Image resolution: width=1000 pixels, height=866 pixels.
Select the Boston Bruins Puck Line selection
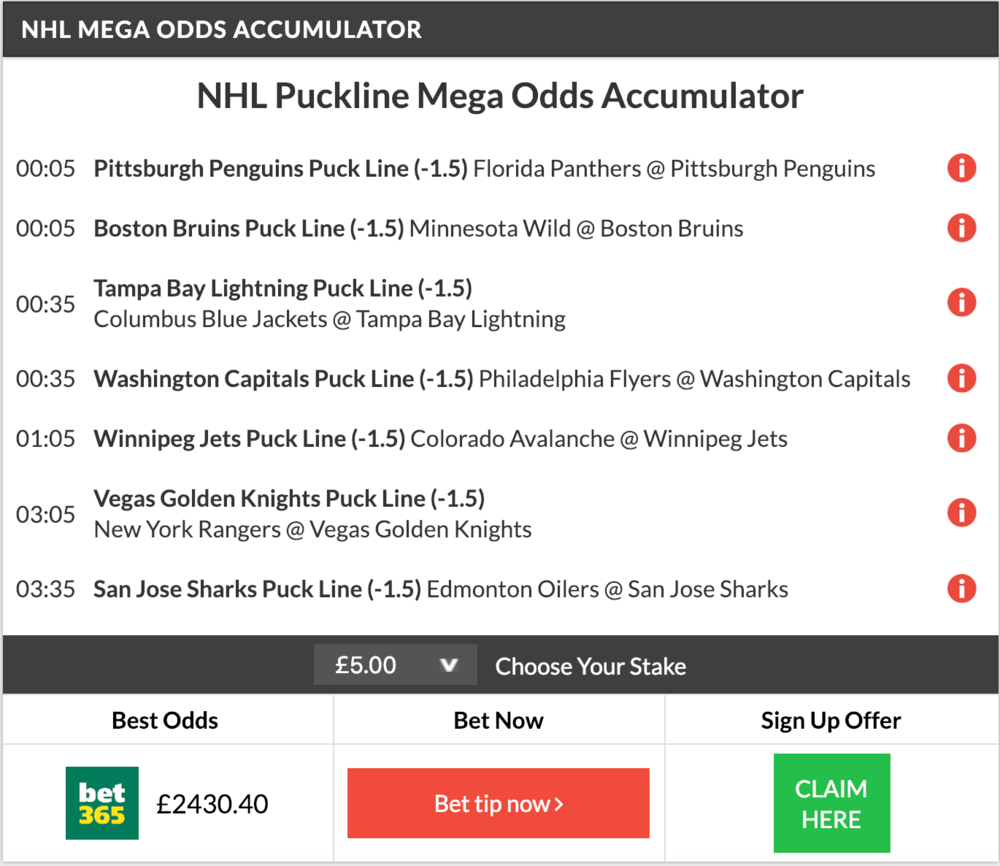pos(248,229)
